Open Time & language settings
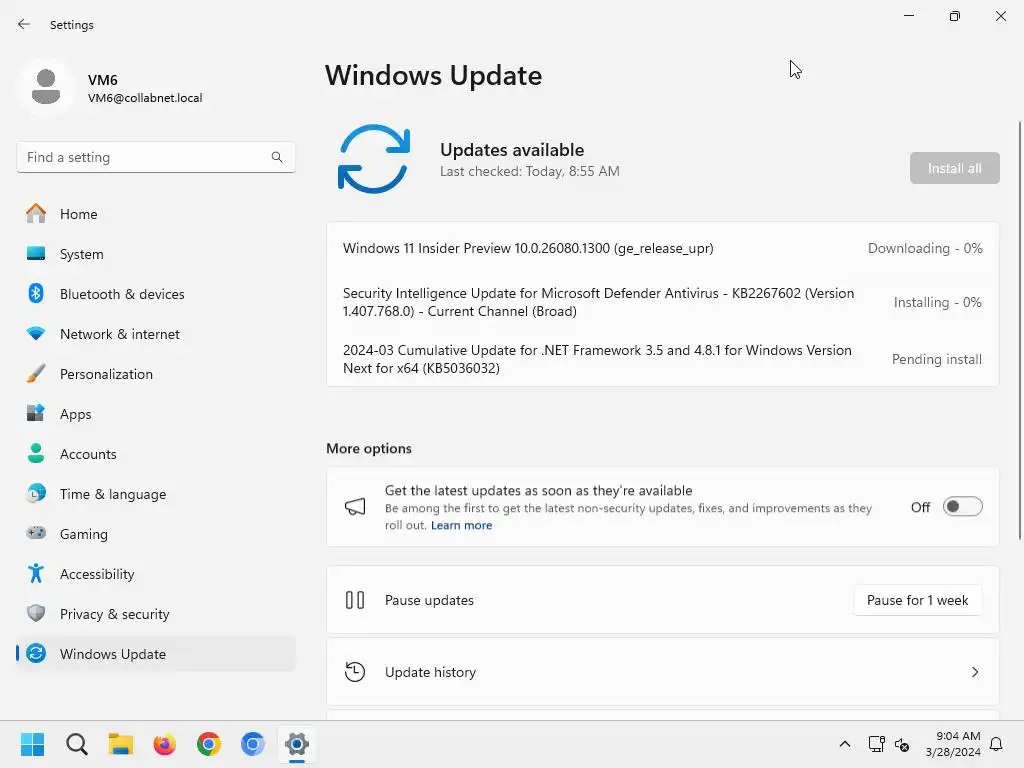This screenshot has height=768, width=1024. [155, 494]
